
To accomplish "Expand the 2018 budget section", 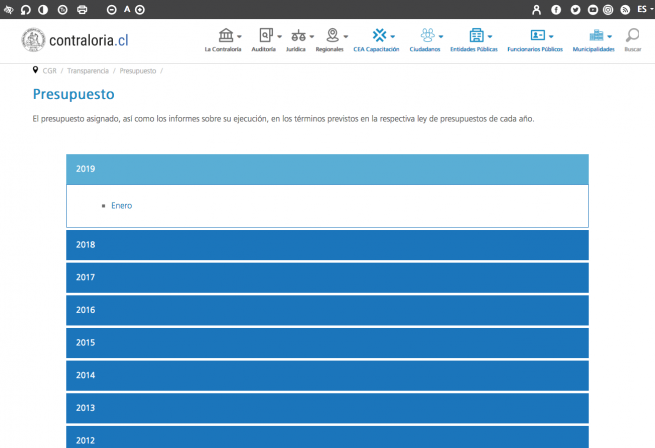I will click(327, 245).
